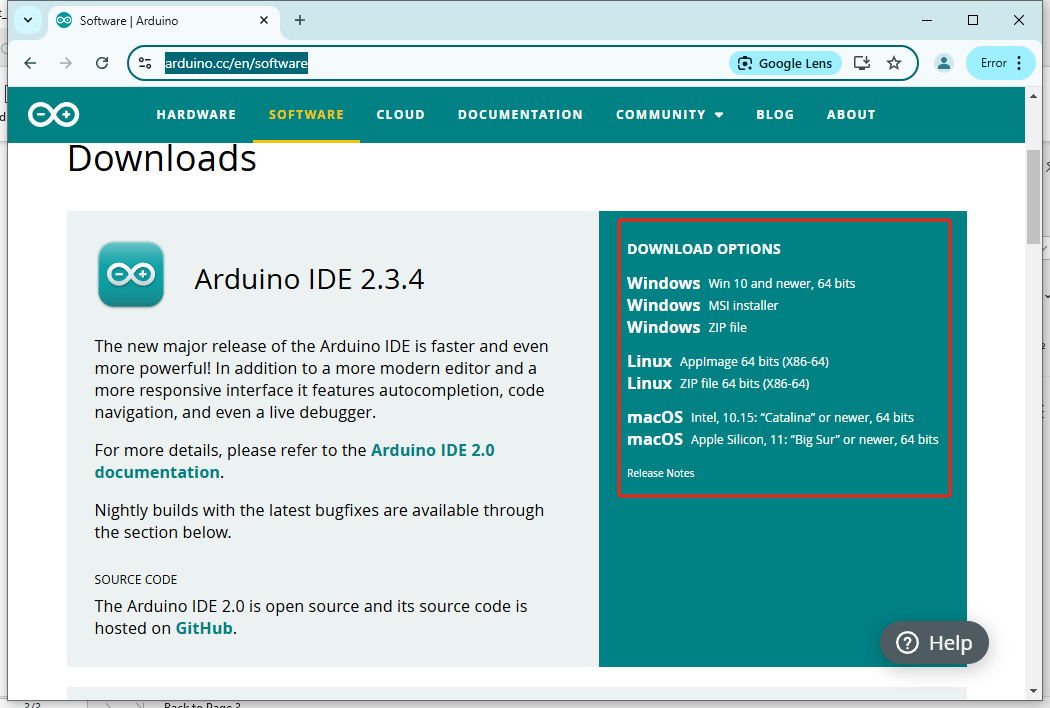Image resolution: width=1050 pixels, height=708 pixels.
Task: Launch Google Lens search
Action: point(785,63)
